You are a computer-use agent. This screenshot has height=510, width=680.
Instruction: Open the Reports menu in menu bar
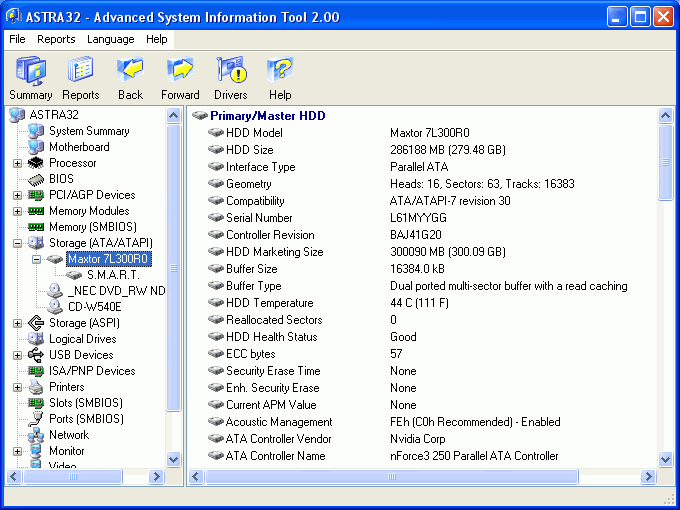coord(56,39)
